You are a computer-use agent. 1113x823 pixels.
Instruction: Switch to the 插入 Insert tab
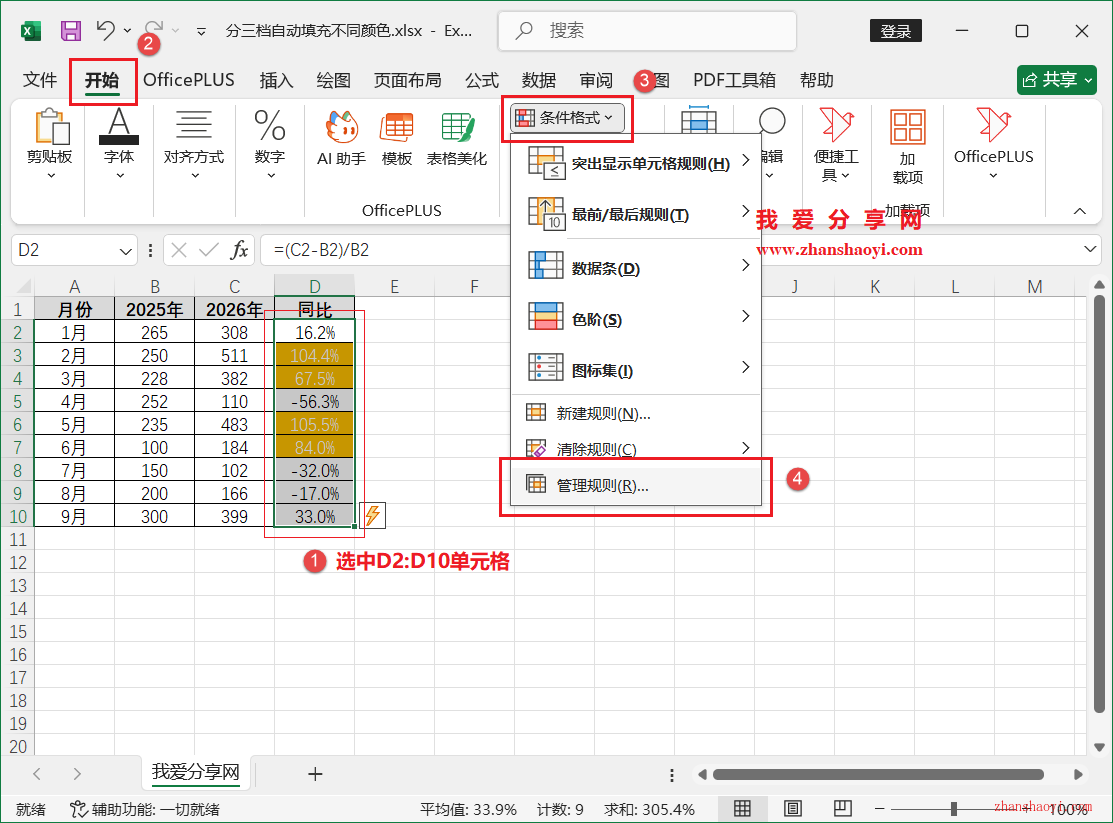pyautogui.click(x=276, y=80)
